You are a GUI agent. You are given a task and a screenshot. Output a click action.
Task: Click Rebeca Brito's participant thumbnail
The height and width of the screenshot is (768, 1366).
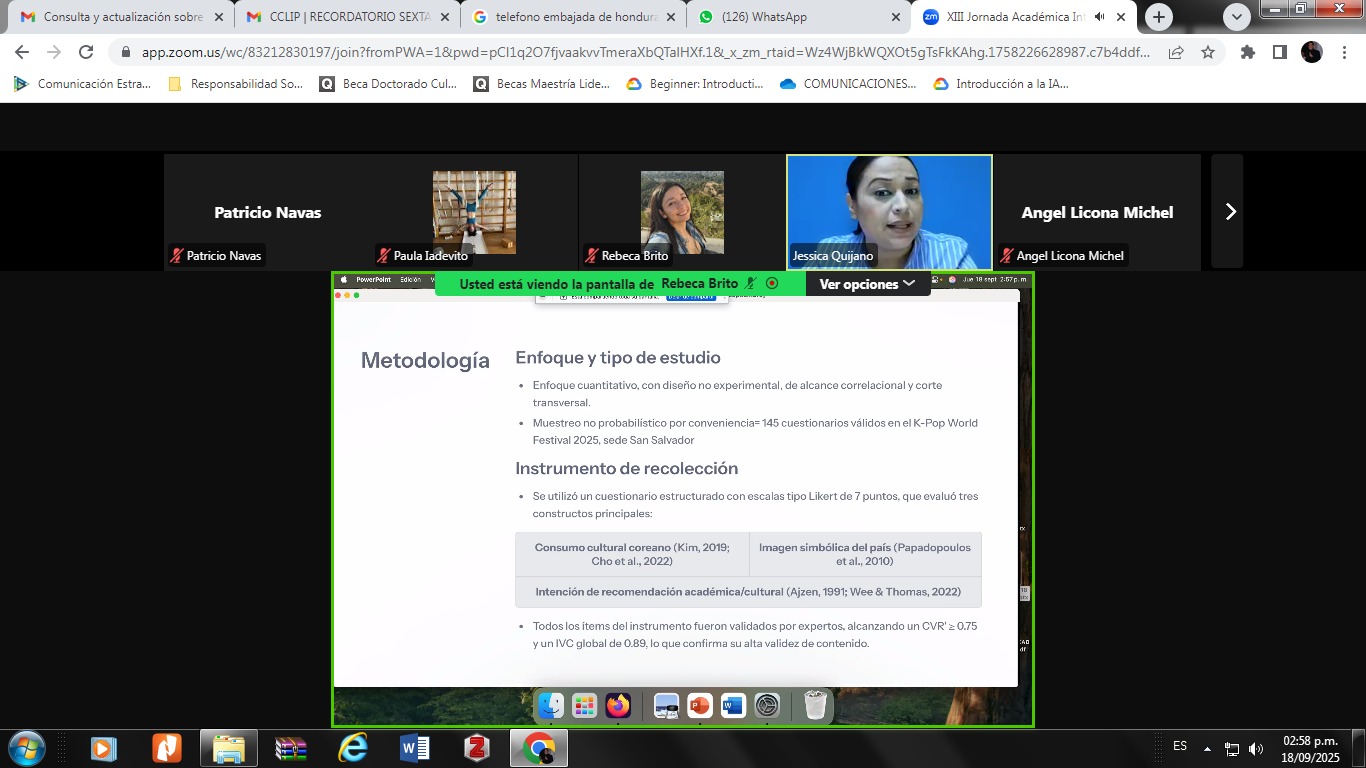tap(682, 212)
